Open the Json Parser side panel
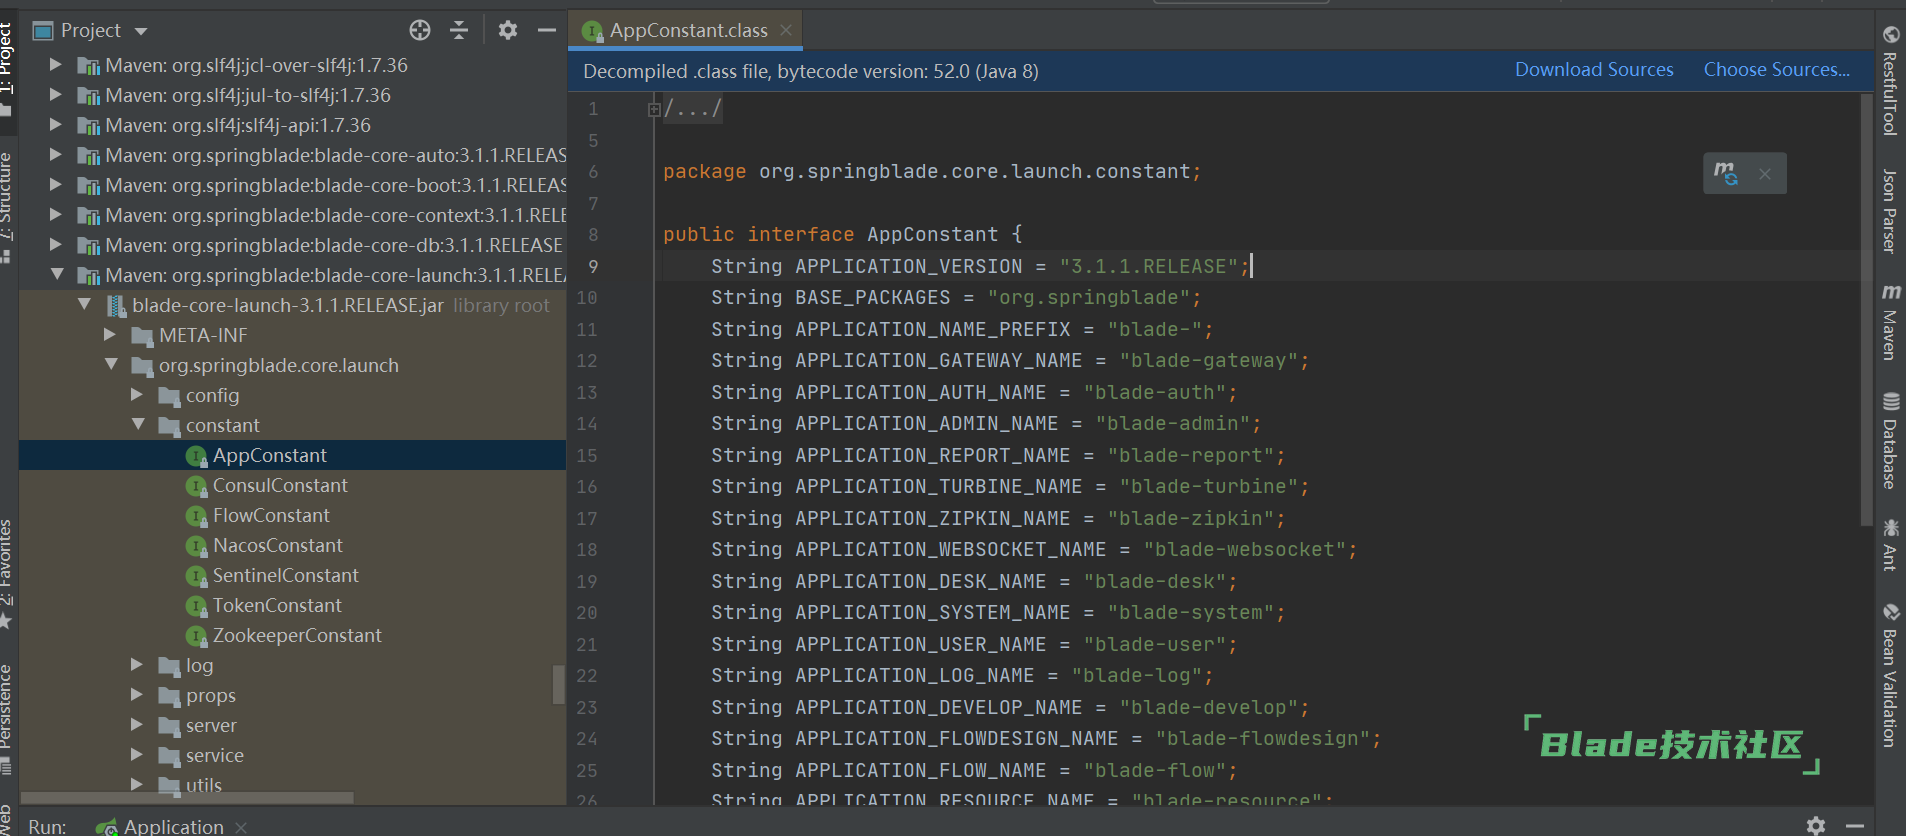Screen dimensions: 1907x836 click(1890, 210)
